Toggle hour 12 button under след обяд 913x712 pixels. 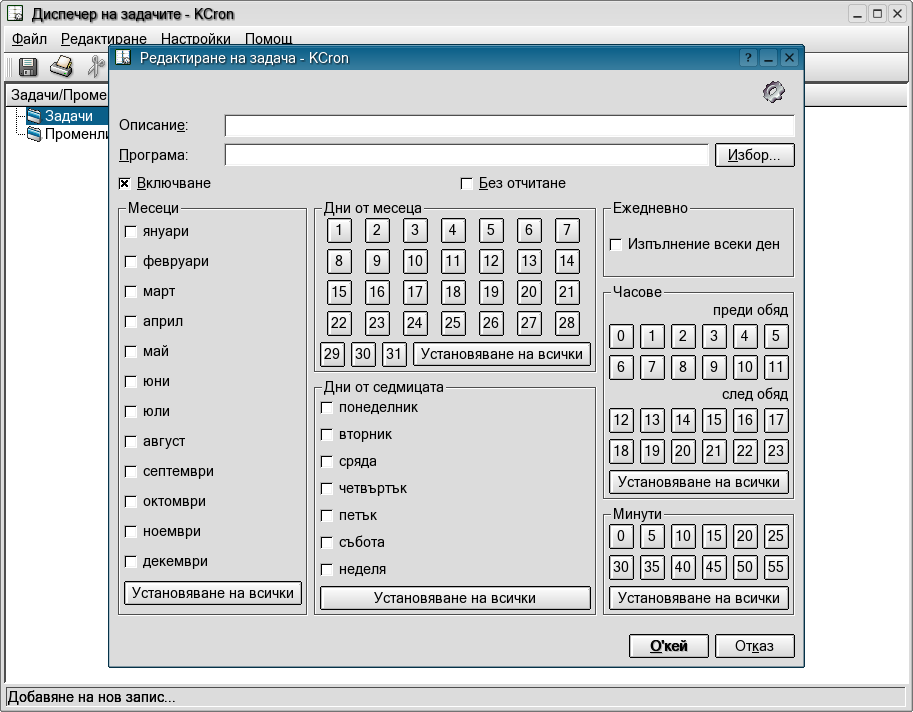coord(621,420)
